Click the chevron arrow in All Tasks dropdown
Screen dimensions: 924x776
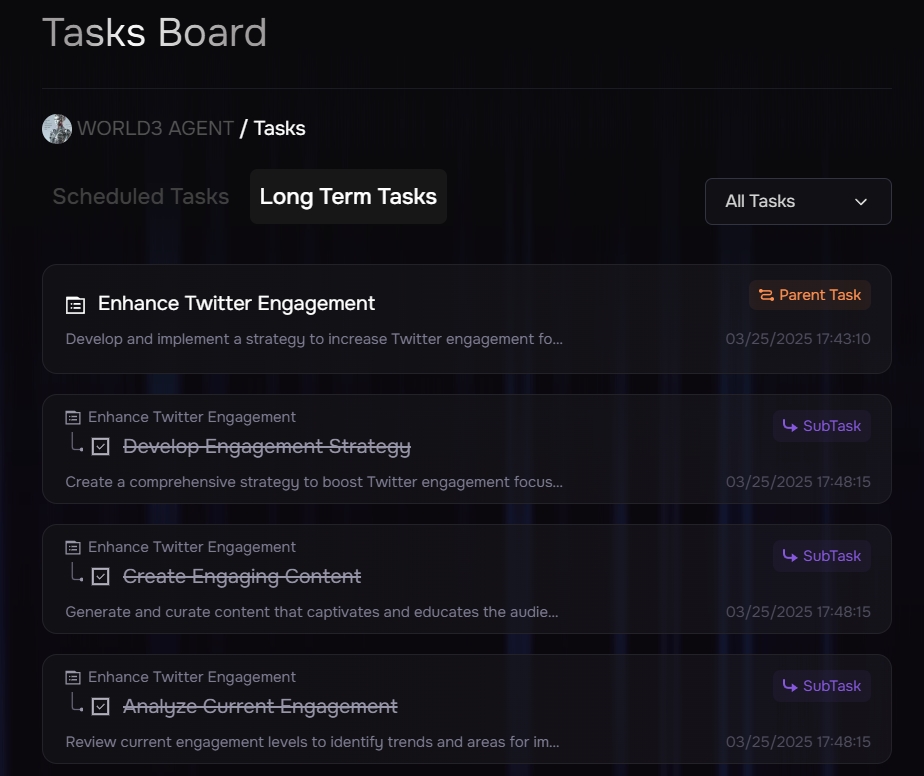tap(861, 201)
